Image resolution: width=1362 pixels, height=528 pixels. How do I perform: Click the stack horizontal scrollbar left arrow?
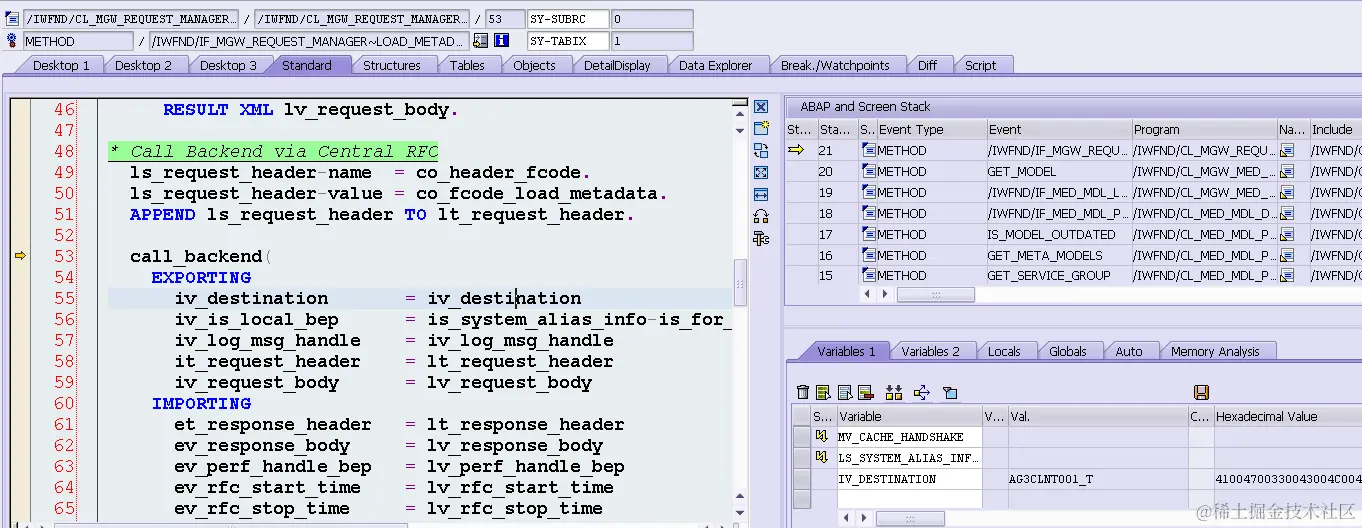coord(867,295)
